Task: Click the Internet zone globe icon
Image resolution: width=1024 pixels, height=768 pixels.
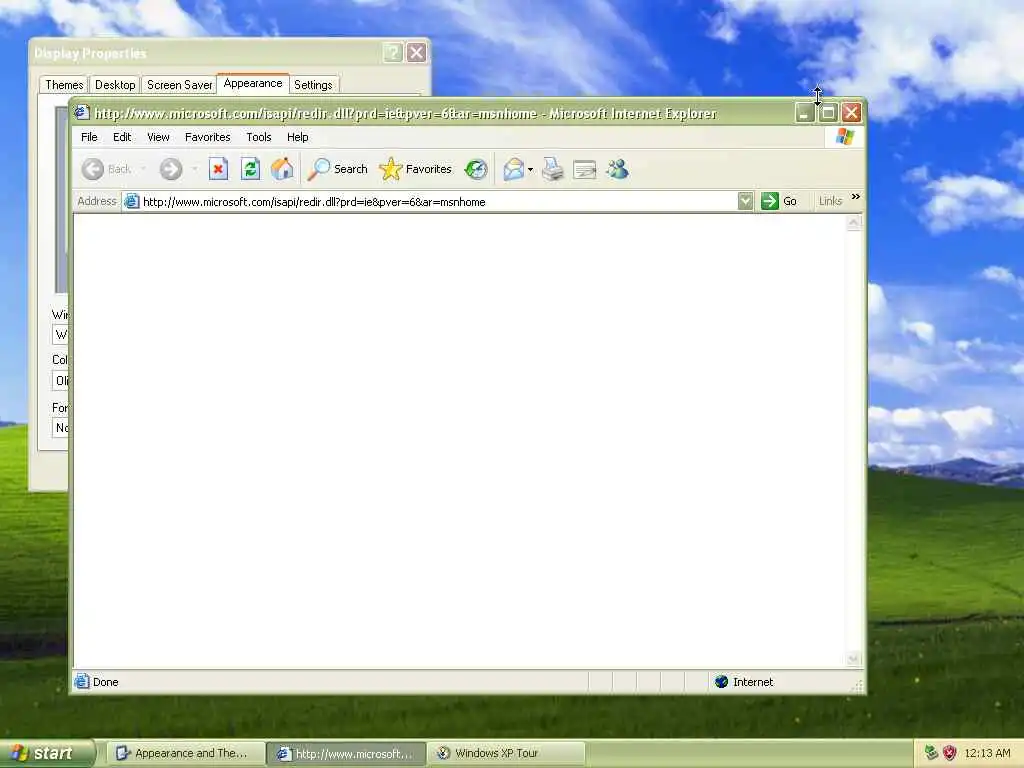Action: (x=722, y=682)
